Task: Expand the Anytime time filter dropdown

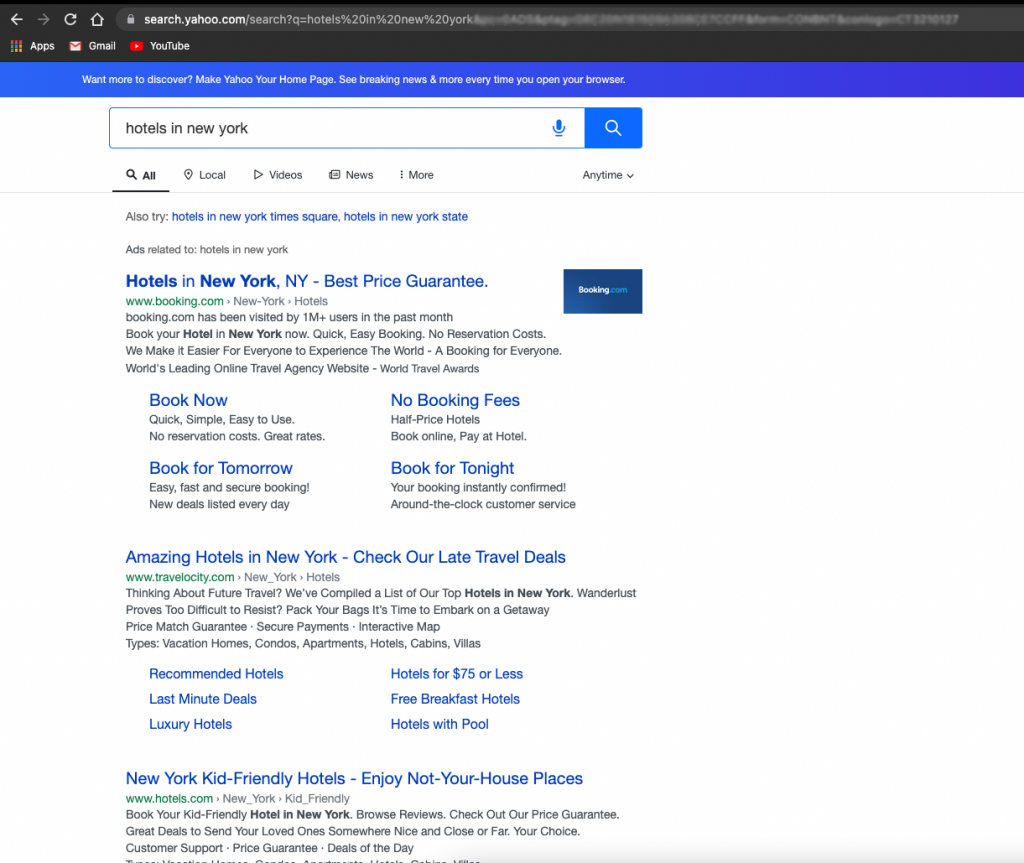Action: (608, 175)
